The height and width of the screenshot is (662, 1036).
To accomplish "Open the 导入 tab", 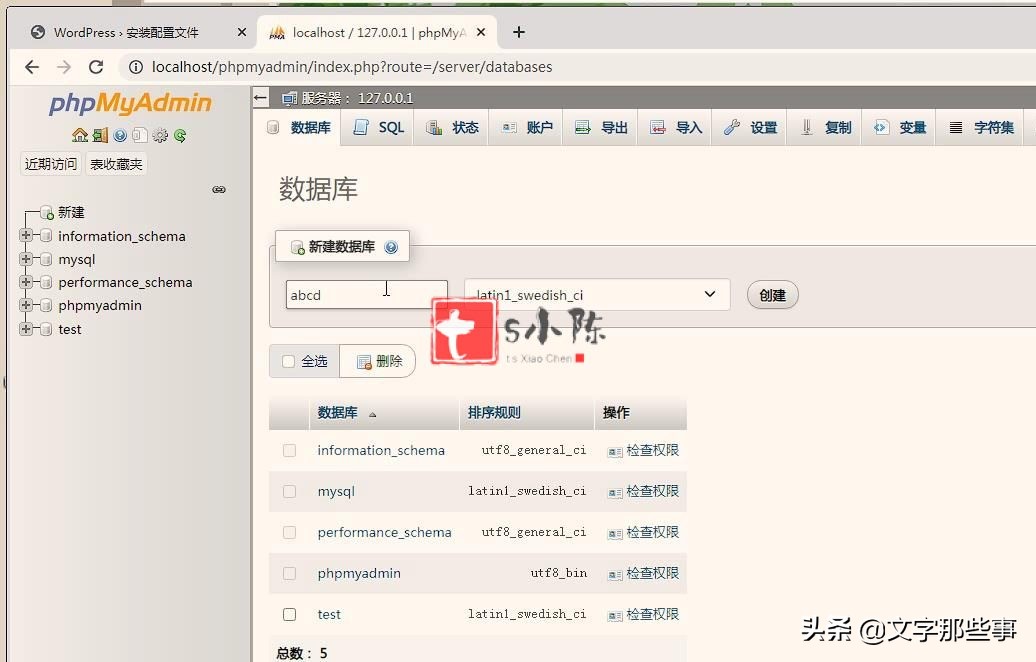I will pos(675,128).
